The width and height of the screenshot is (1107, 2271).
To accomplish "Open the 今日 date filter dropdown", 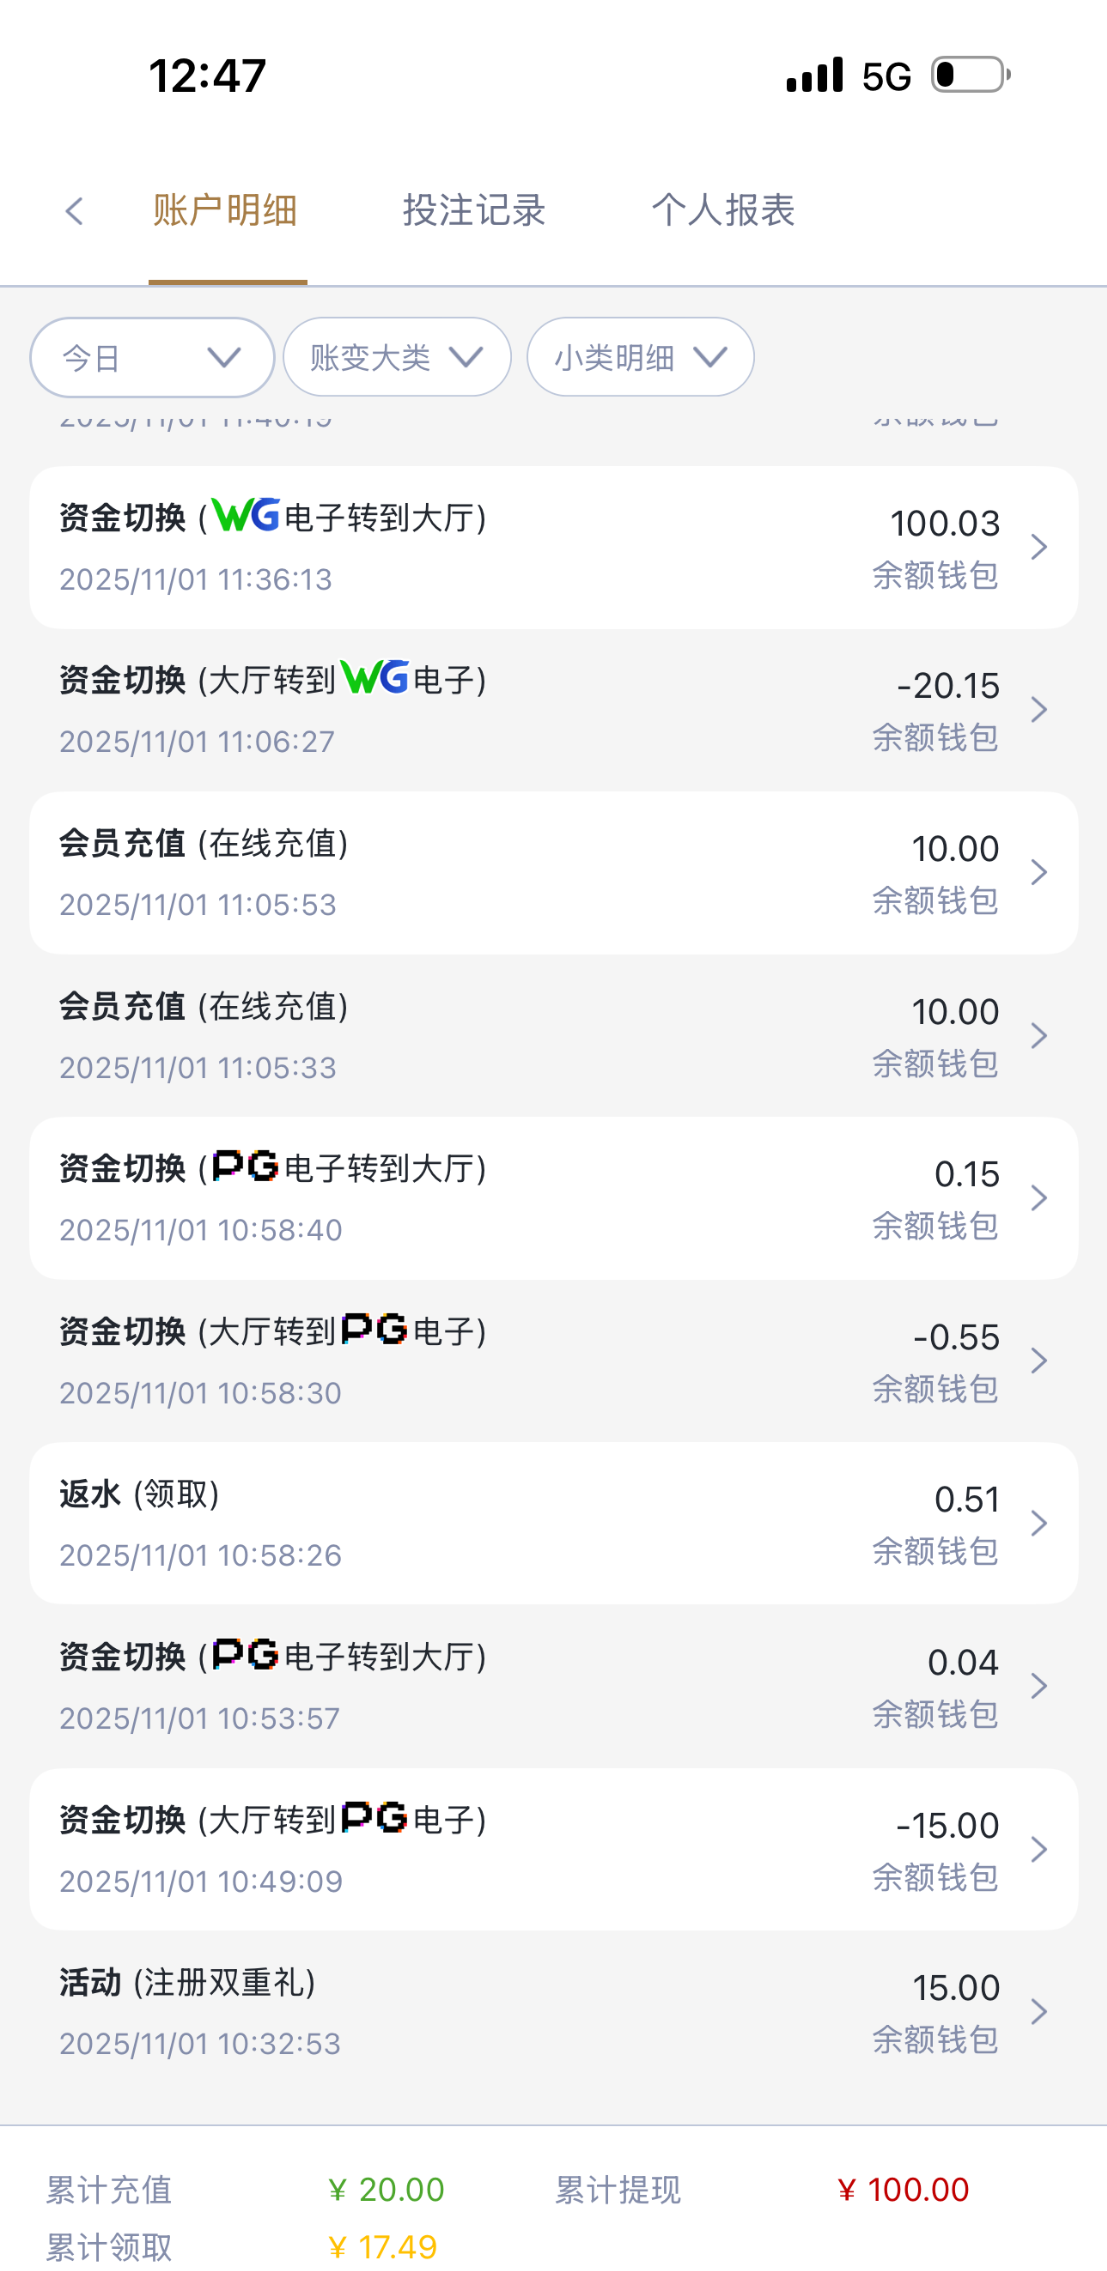I will (152, 357).
